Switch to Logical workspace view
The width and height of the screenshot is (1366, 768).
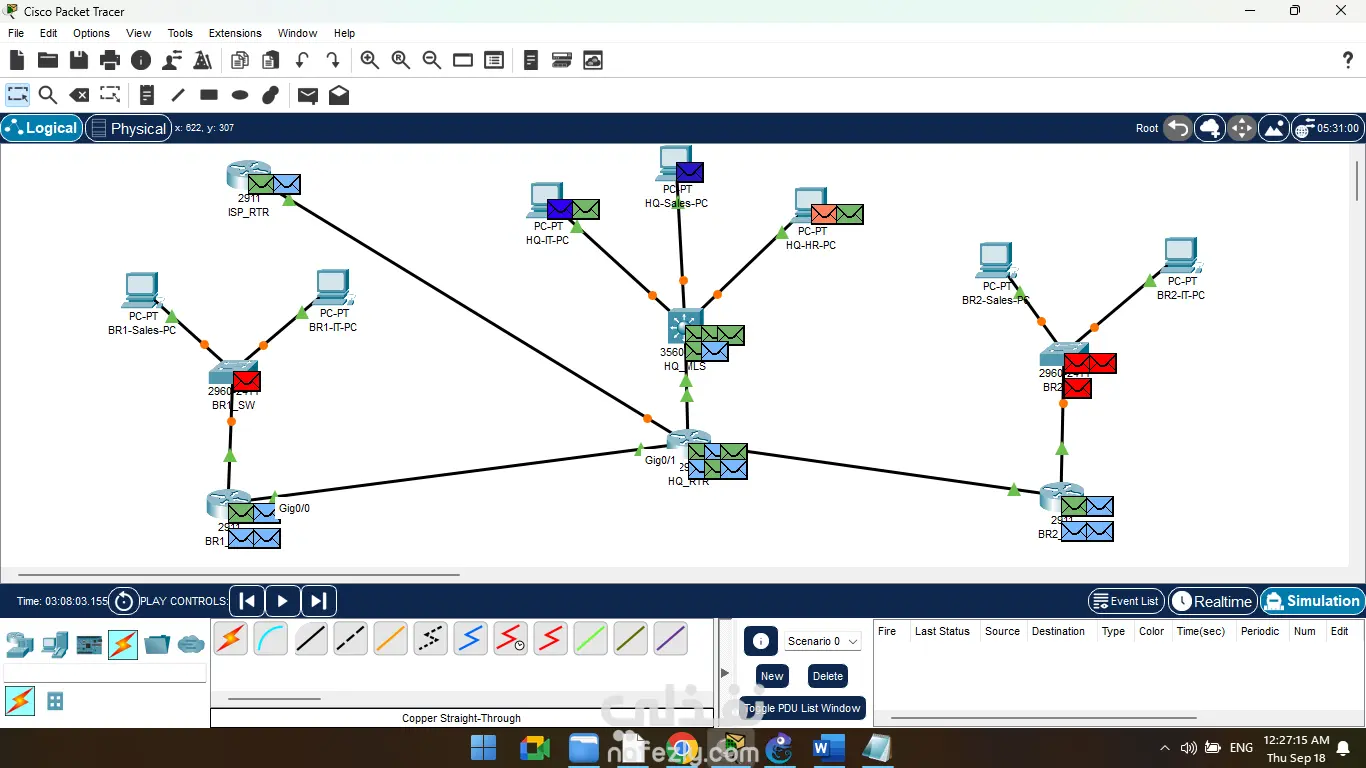(41, 128)
